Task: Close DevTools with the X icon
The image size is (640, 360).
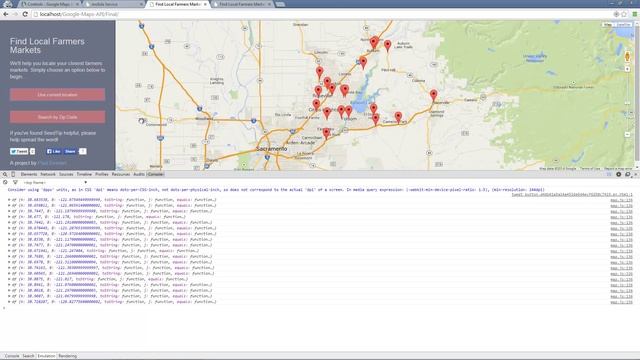Action: click(x=636, y=174)
